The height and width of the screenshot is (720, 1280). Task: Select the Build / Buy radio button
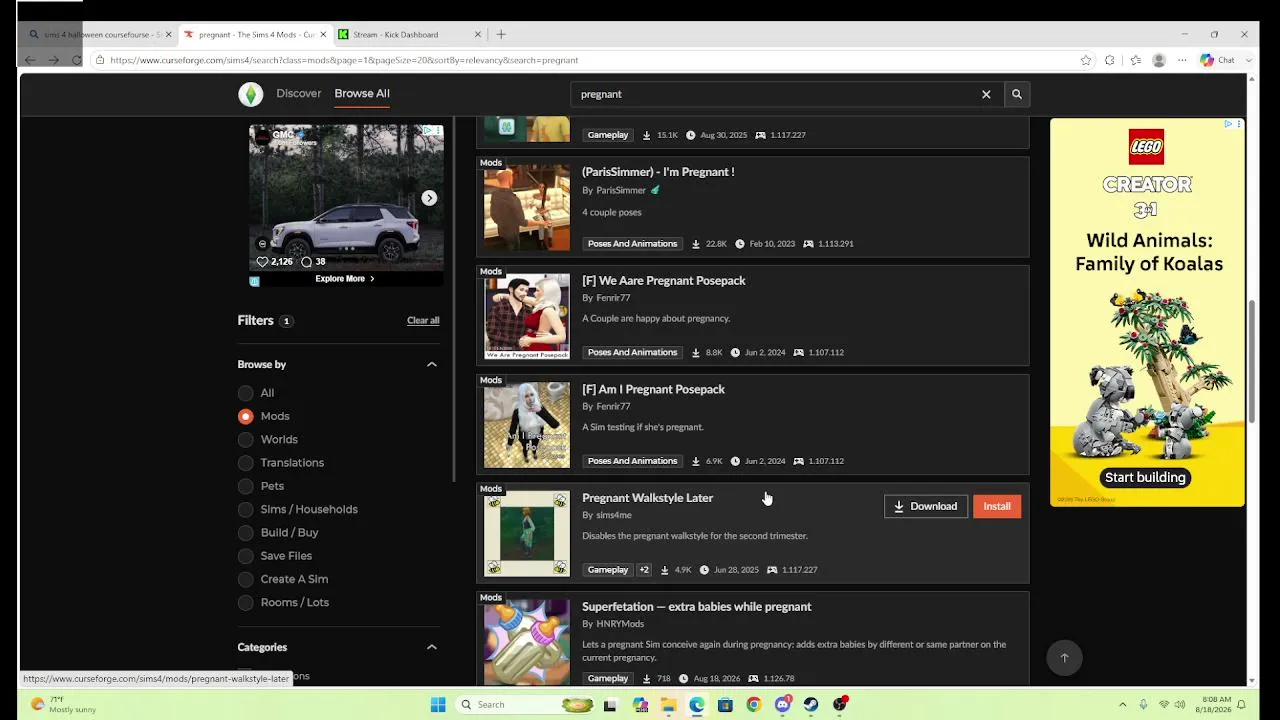click(246, 533)
